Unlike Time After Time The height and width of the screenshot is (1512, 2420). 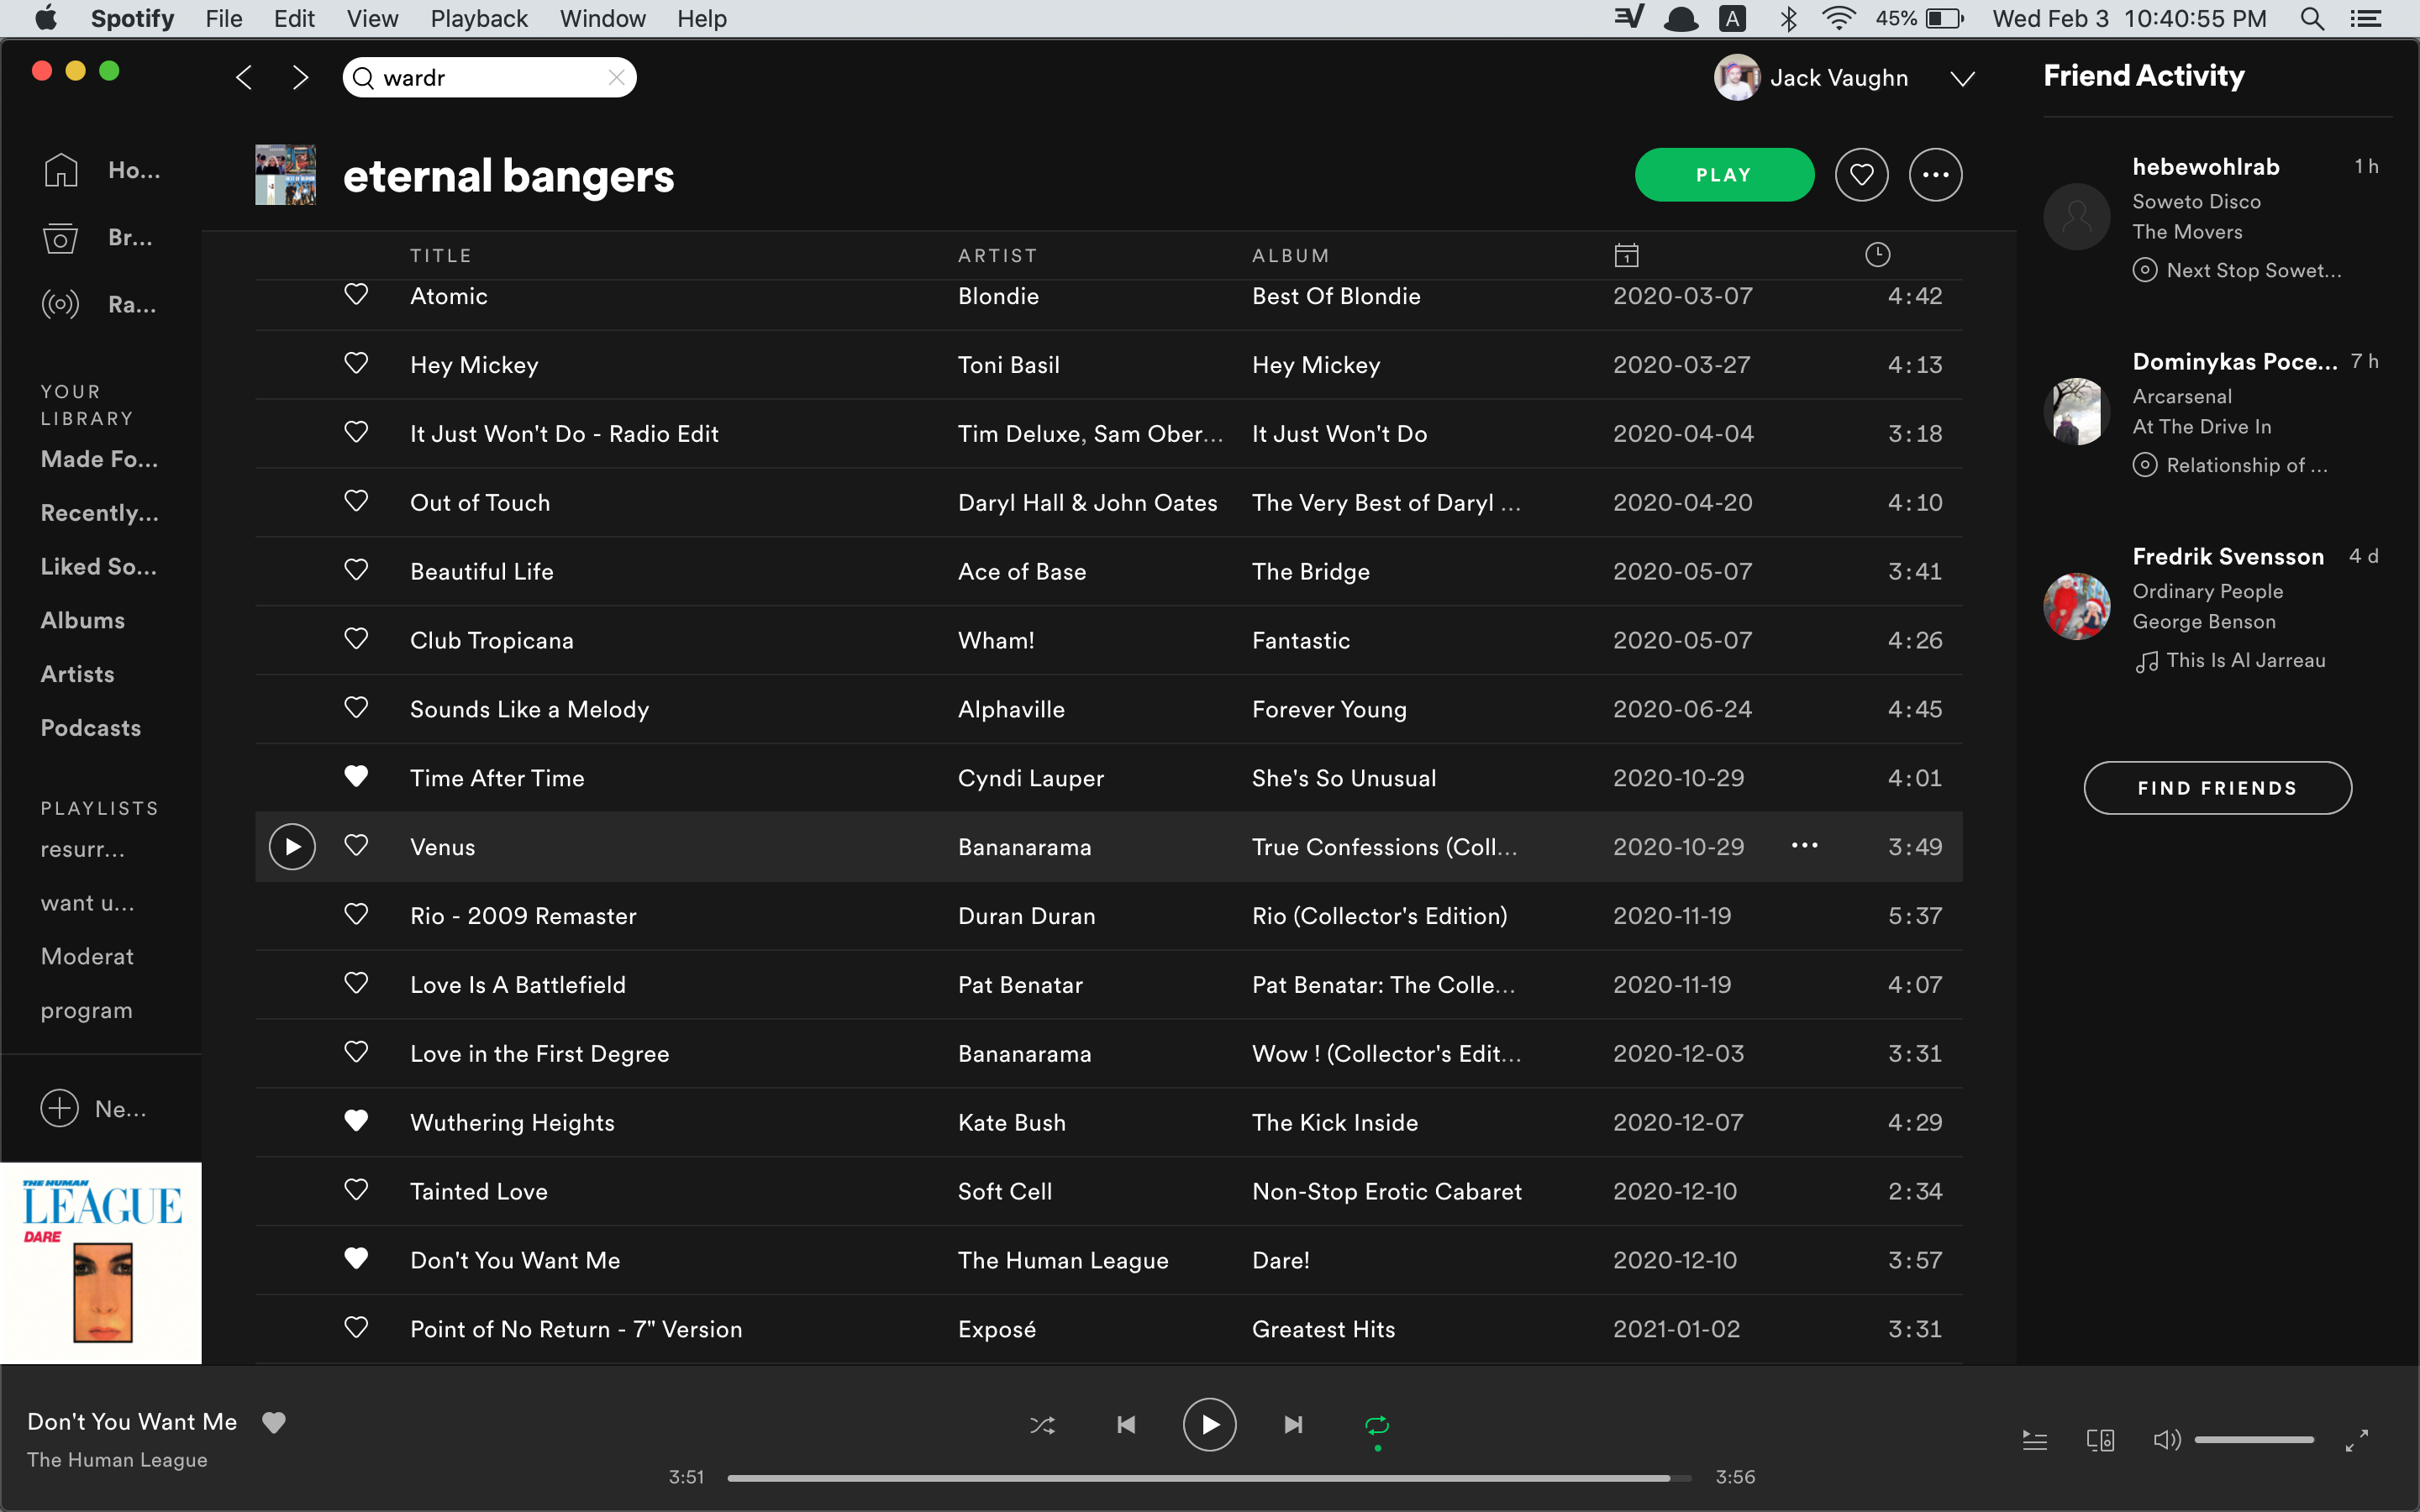coord(356,776)
